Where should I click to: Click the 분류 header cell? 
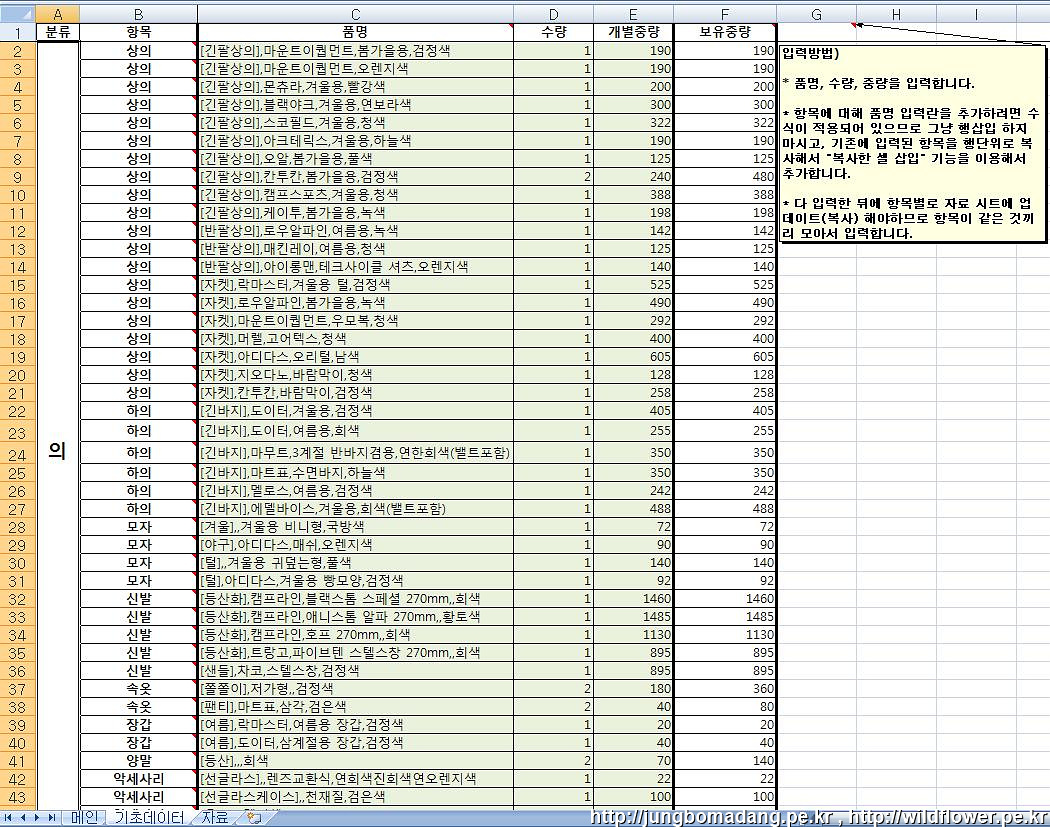tap(58, 32)
